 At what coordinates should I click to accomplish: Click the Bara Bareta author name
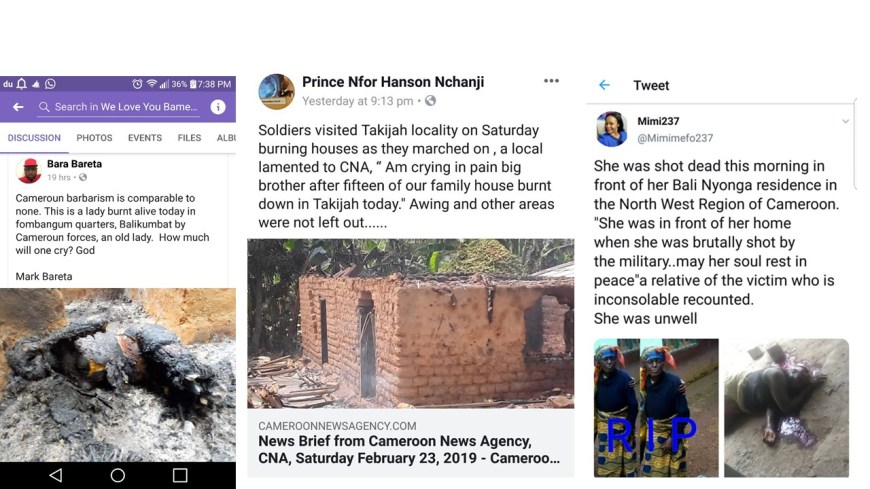point(74,164)
